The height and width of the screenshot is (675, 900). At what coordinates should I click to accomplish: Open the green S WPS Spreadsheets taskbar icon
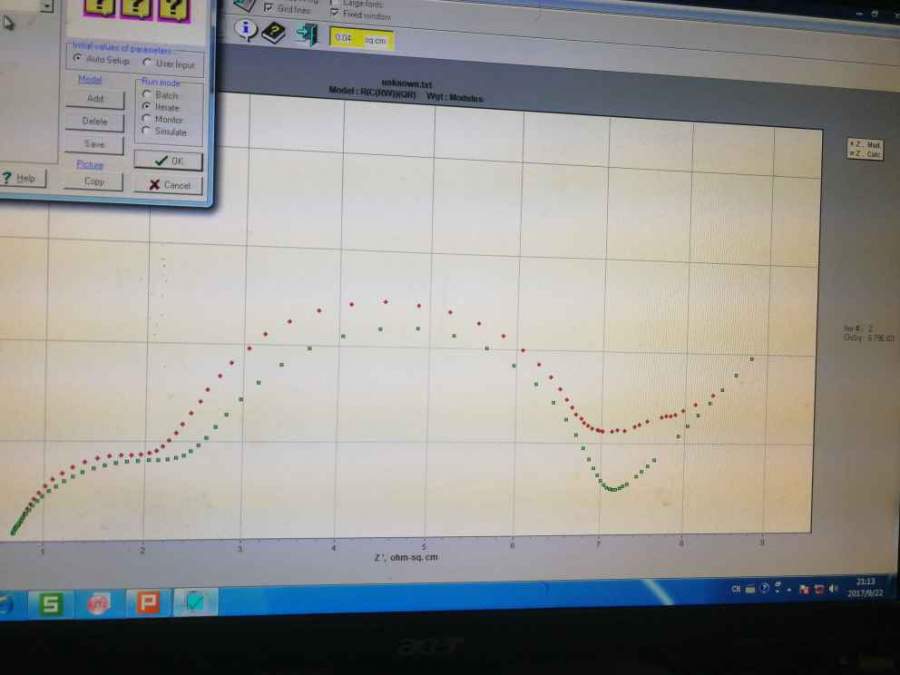51,603
